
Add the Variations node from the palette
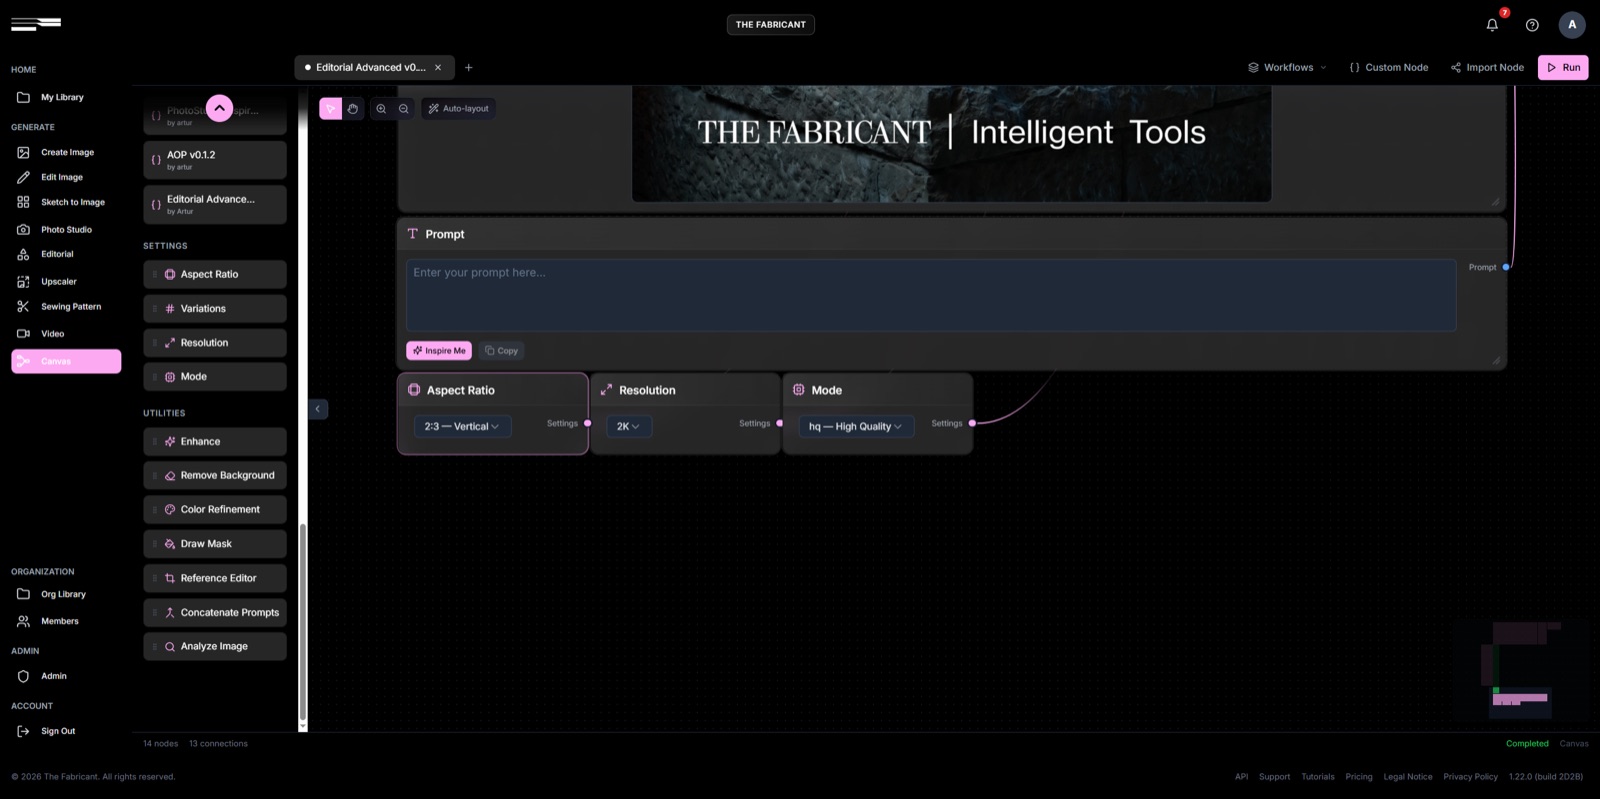coord(215,309)
